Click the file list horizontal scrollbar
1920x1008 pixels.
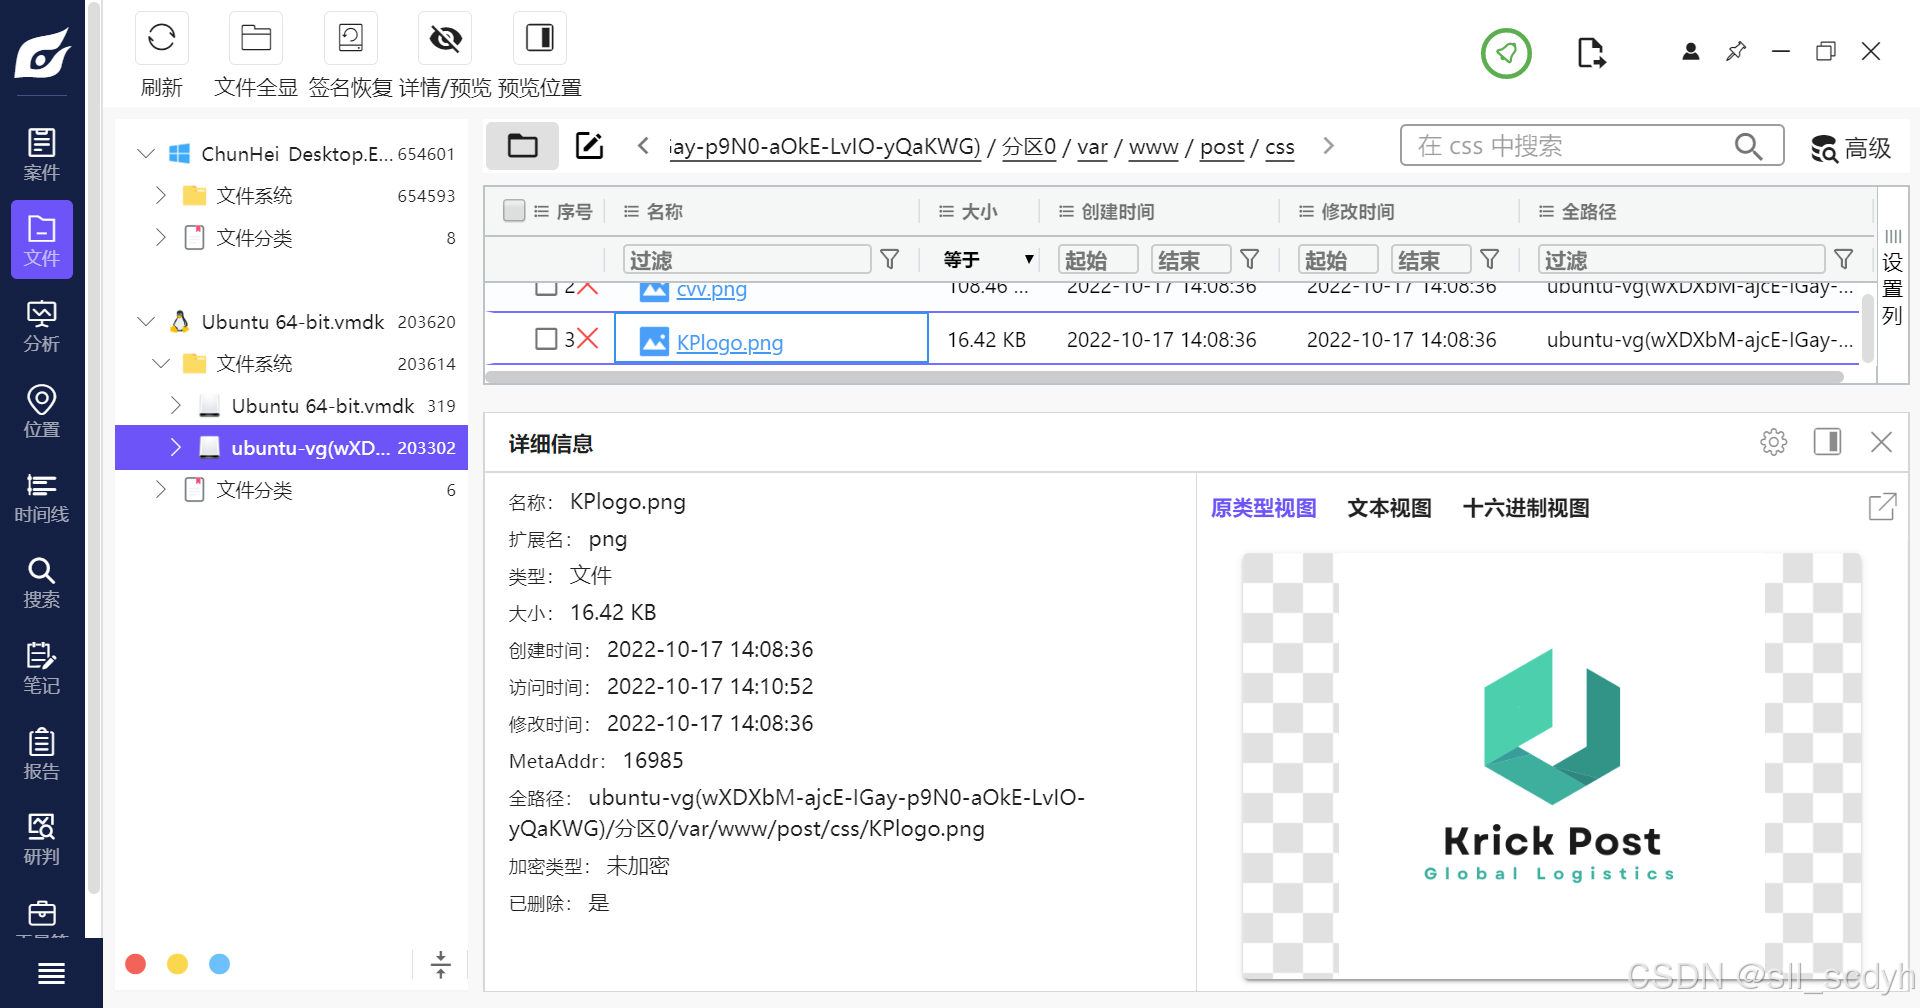tap(1163, 378)
